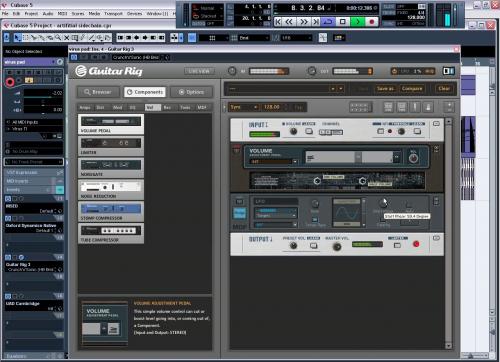Image resolution: width=500 pixels, height=362 pixels.
Task: Select the Mute X tool in the toolbar
Action: click(x=67, y=38)
